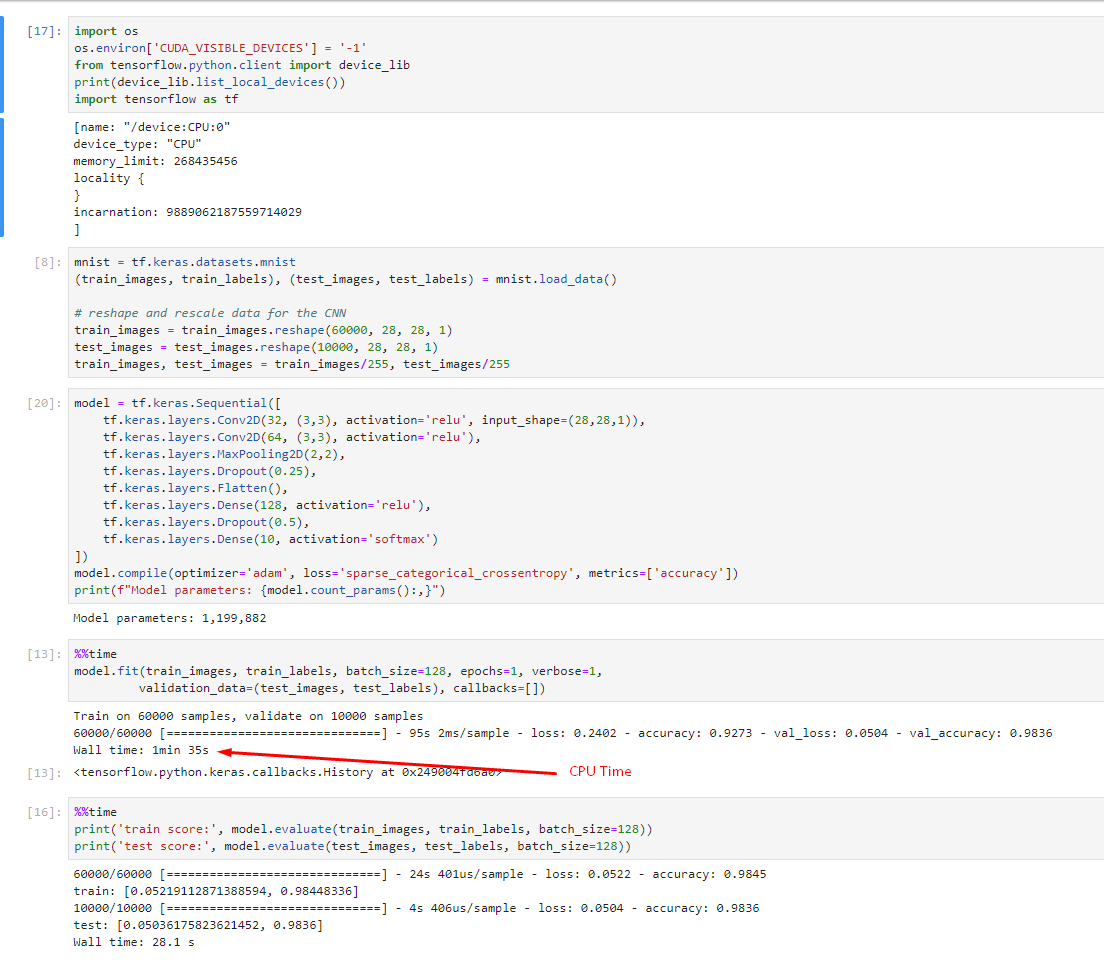Select the [13] prompt beside model.fit cell
The height and width of the screenshot is (963, 1104).
pos(44,654)
